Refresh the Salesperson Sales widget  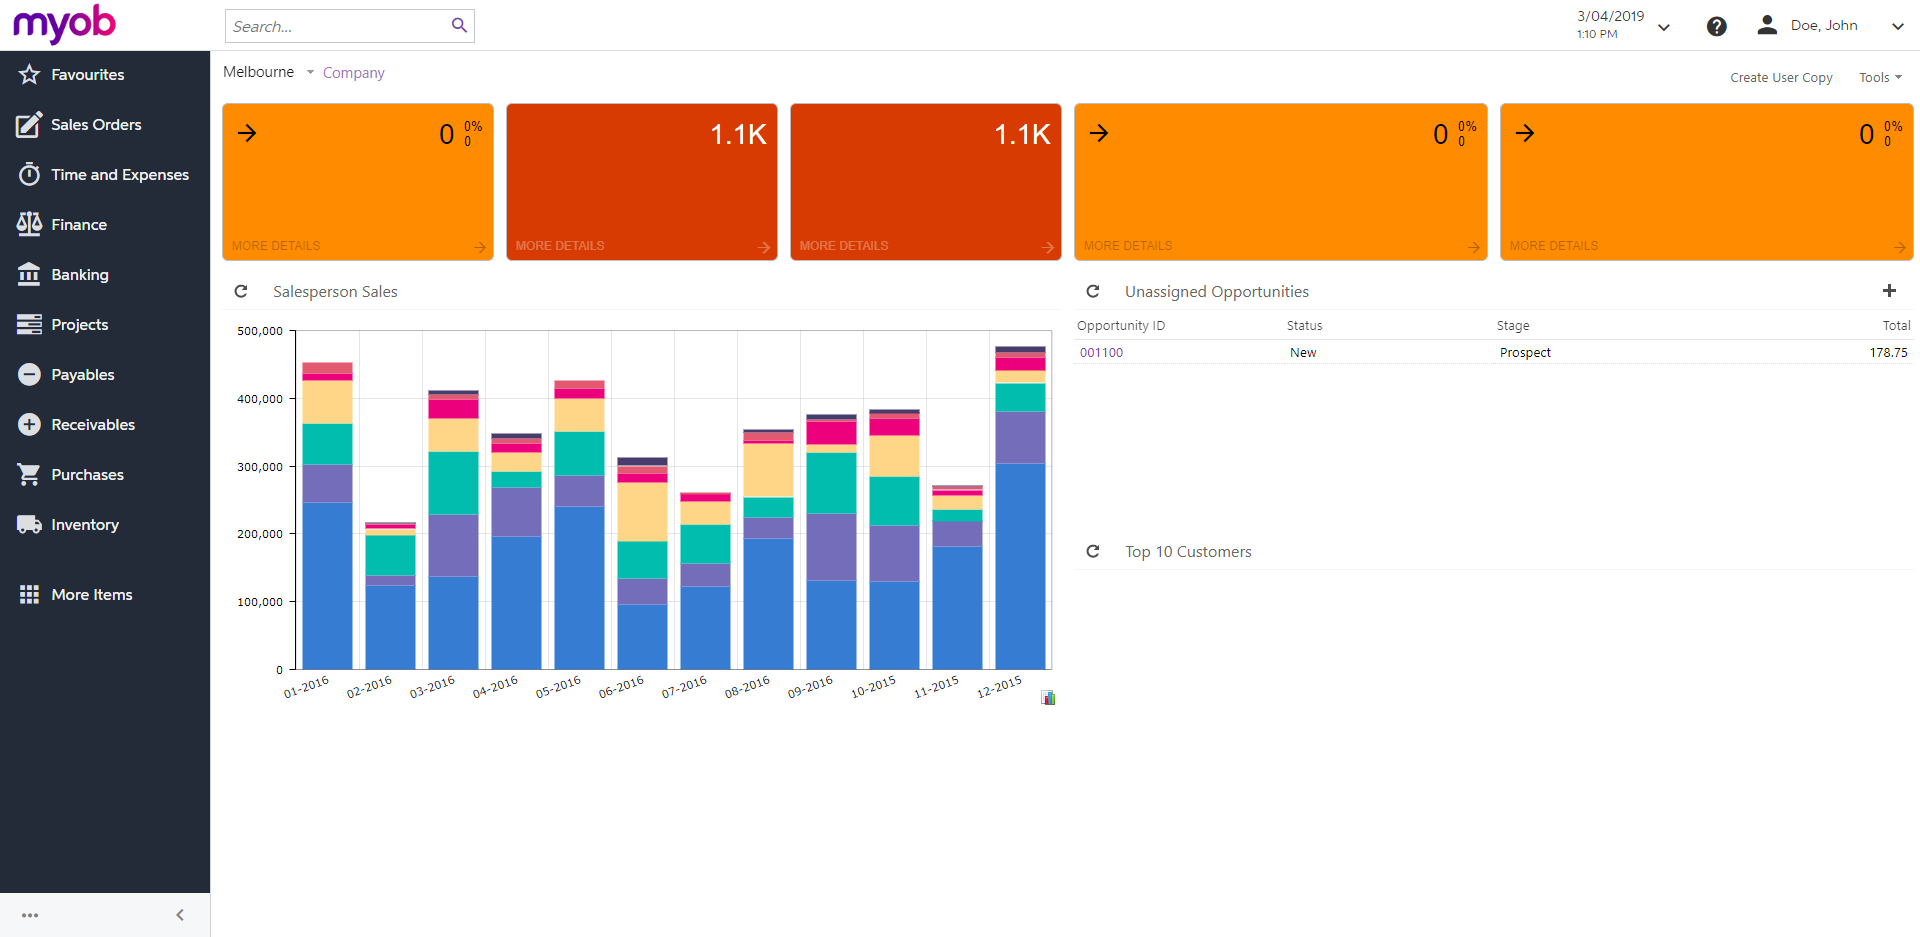[x=241, y=292]
